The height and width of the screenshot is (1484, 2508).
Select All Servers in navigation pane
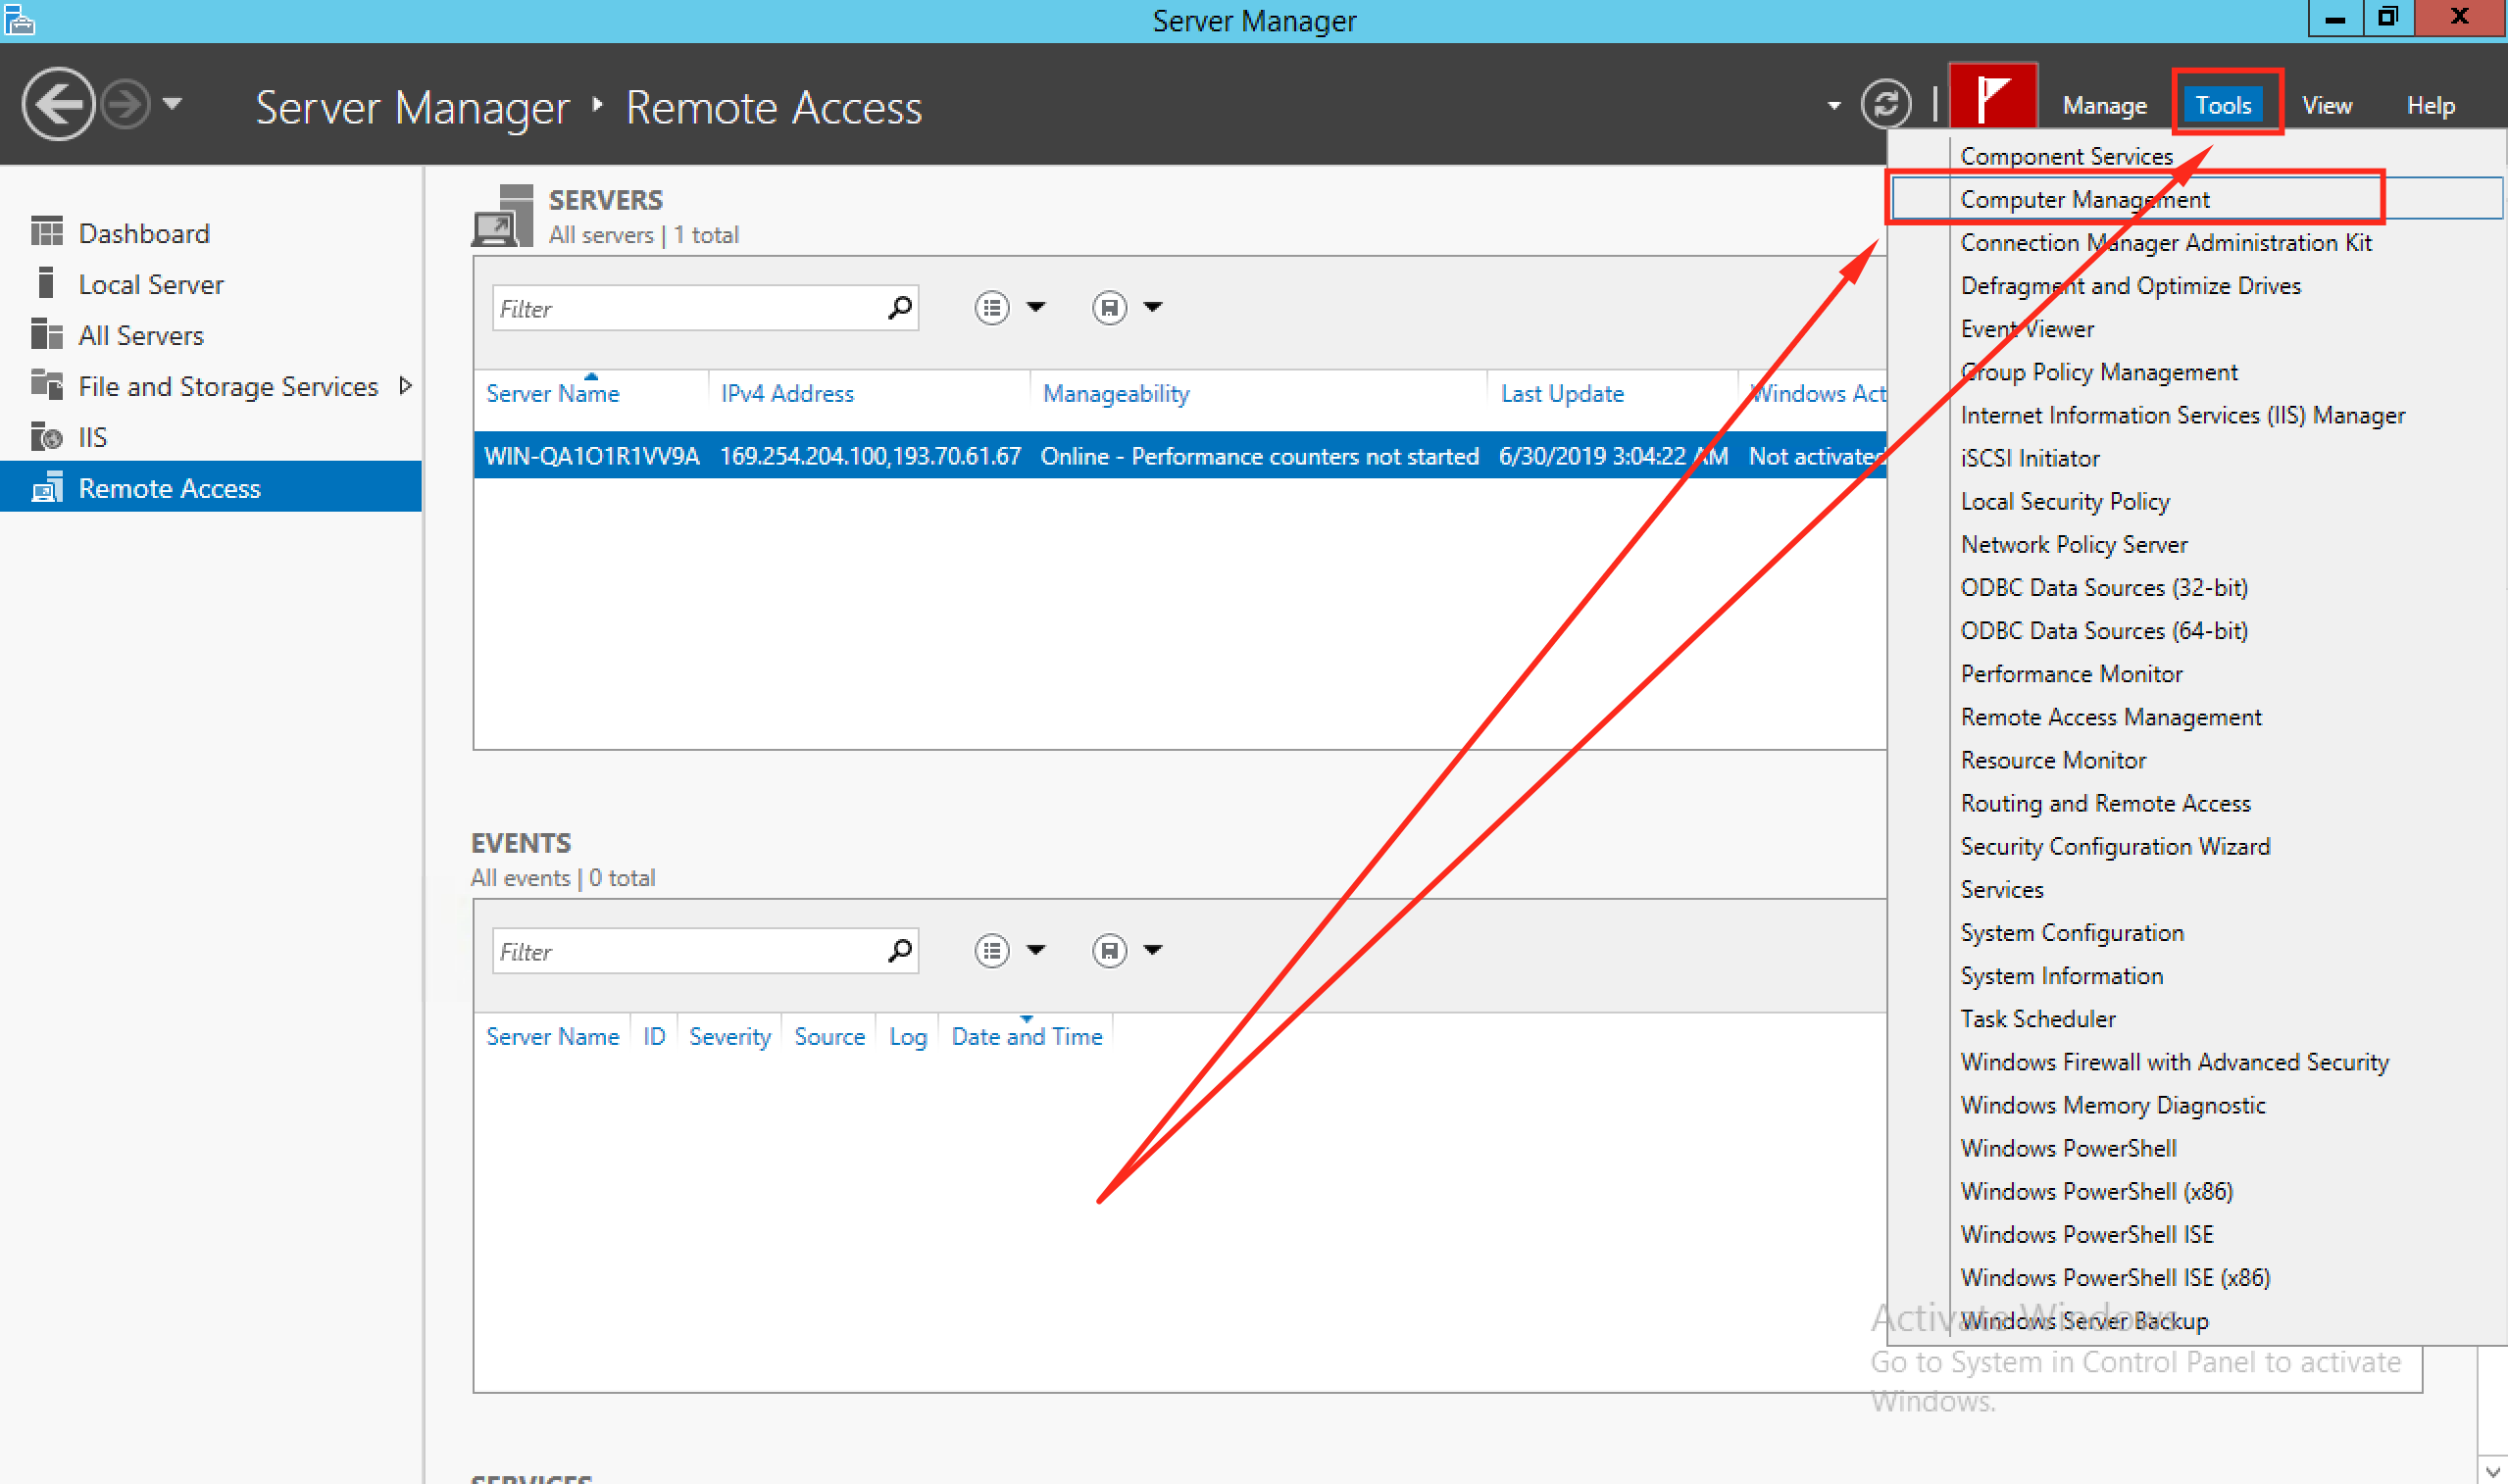(141, 335)
